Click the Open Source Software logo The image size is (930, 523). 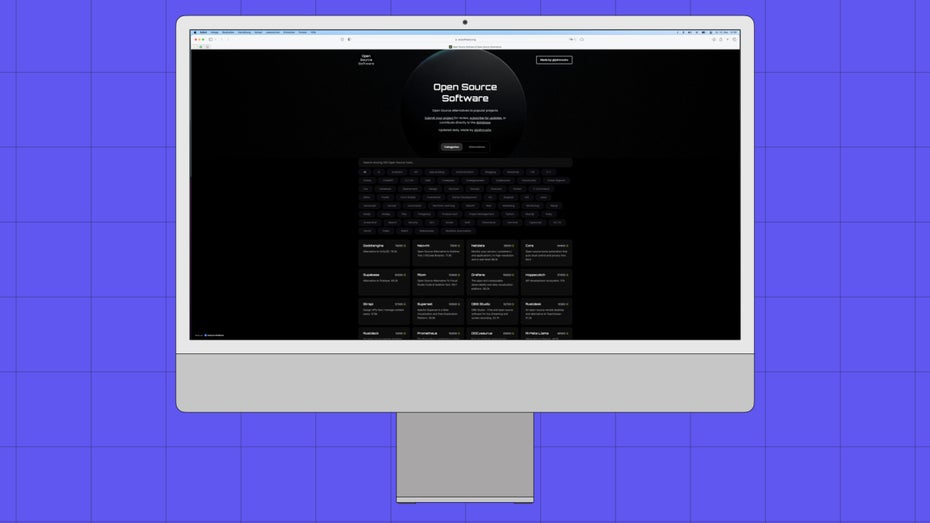(366, 60)
